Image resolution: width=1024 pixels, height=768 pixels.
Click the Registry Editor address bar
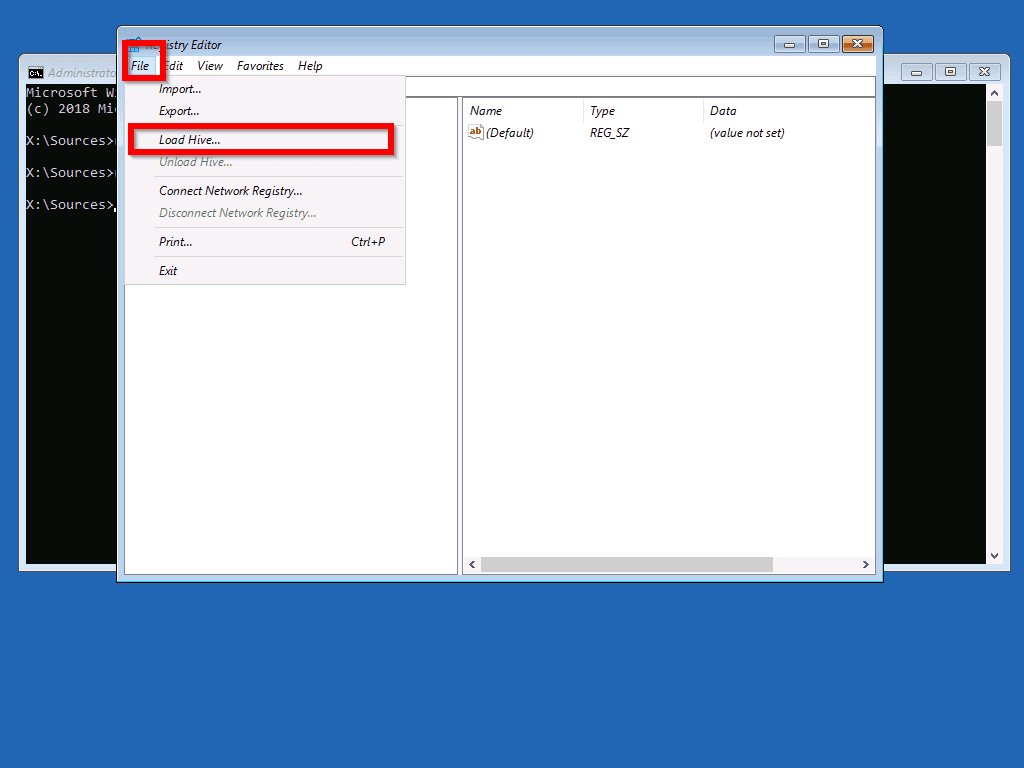pos(640,86)
